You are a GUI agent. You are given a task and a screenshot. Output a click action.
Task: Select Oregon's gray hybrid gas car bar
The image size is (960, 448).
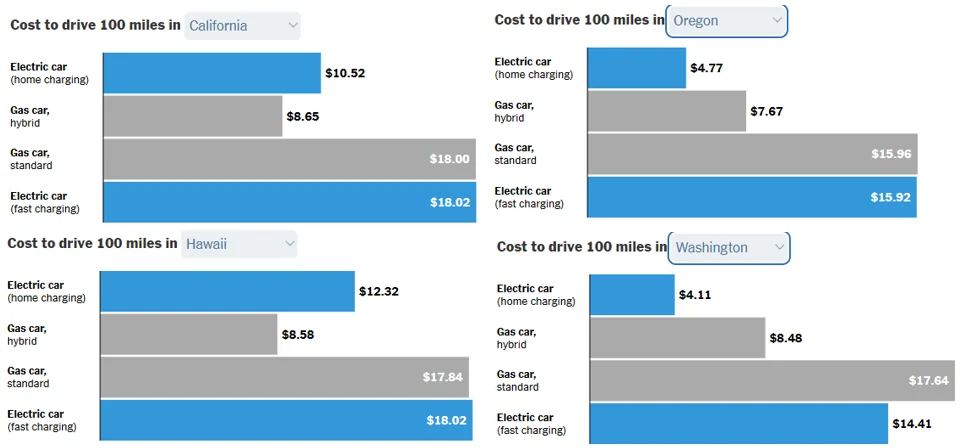click(x=666, y=111)
